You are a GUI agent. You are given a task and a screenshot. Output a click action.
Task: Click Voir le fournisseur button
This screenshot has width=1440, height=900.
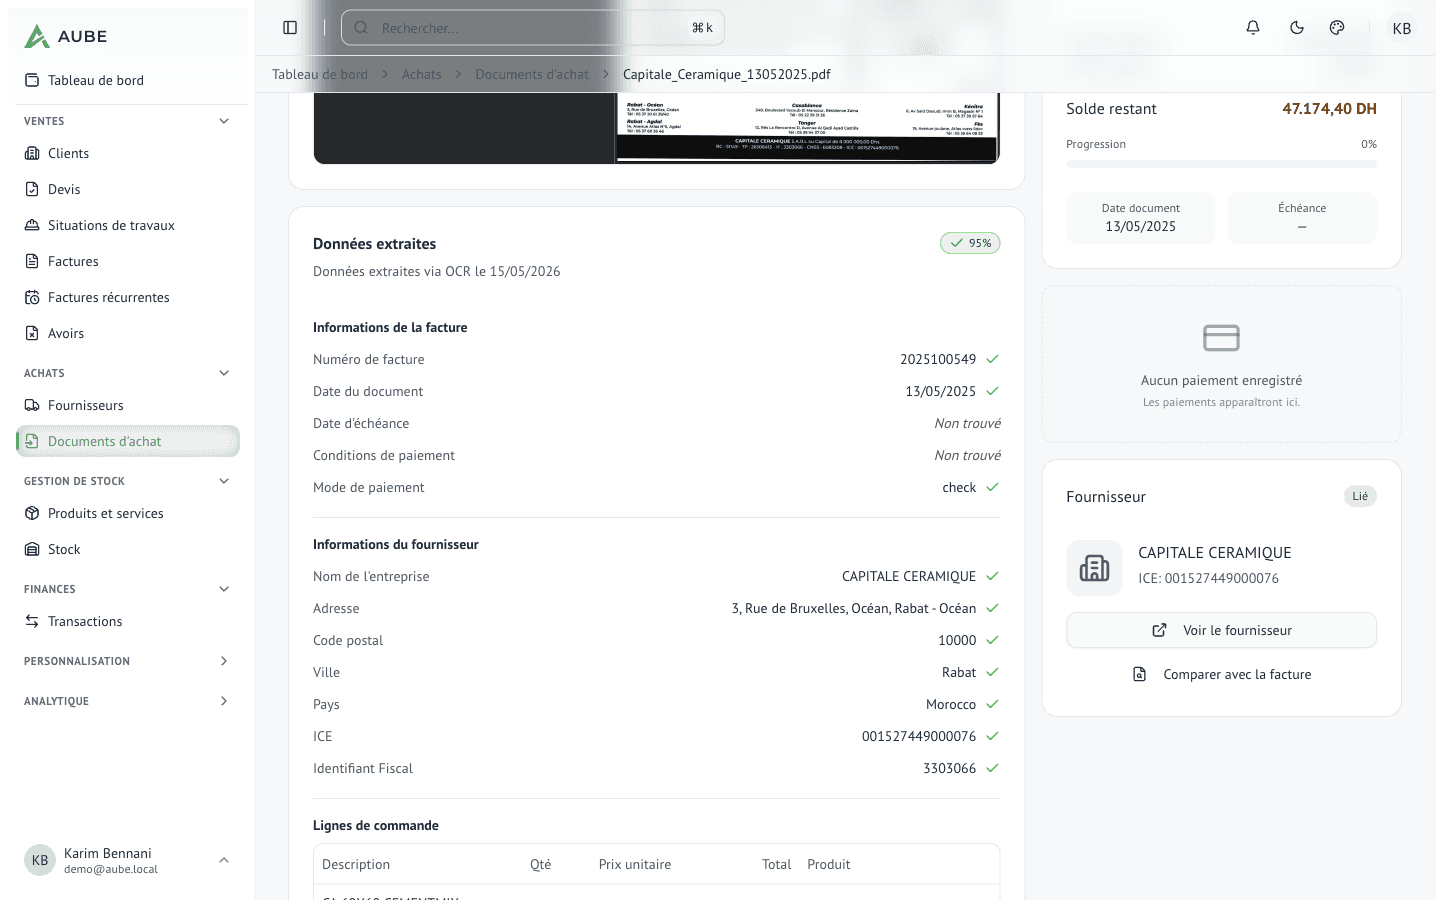tap(1221, 630)
